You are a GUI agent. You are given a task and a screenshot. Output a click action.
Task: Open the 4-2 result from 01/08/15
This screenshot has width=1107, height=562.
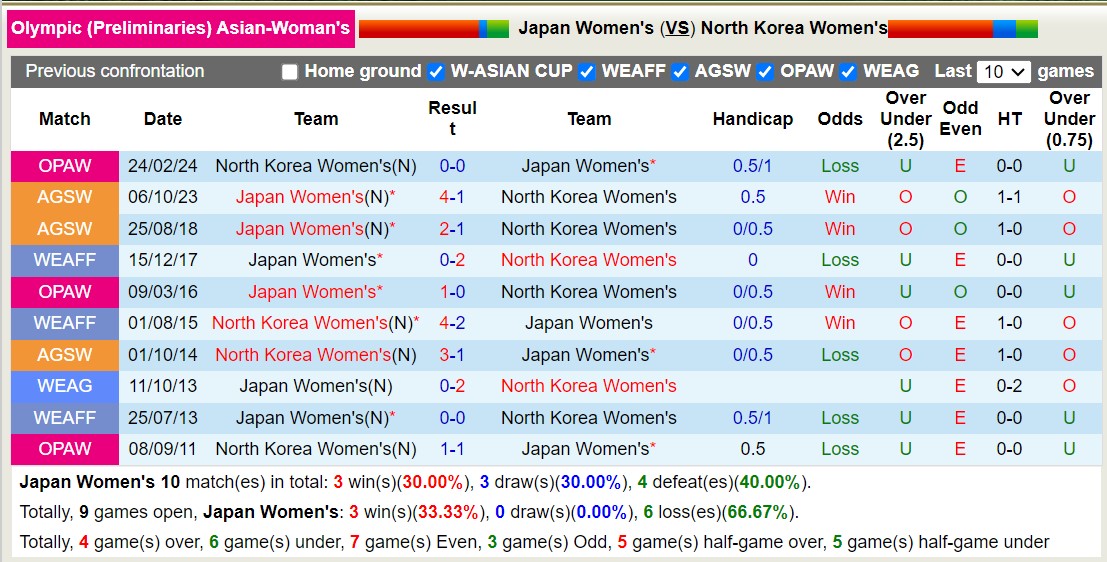click(452, 323)
